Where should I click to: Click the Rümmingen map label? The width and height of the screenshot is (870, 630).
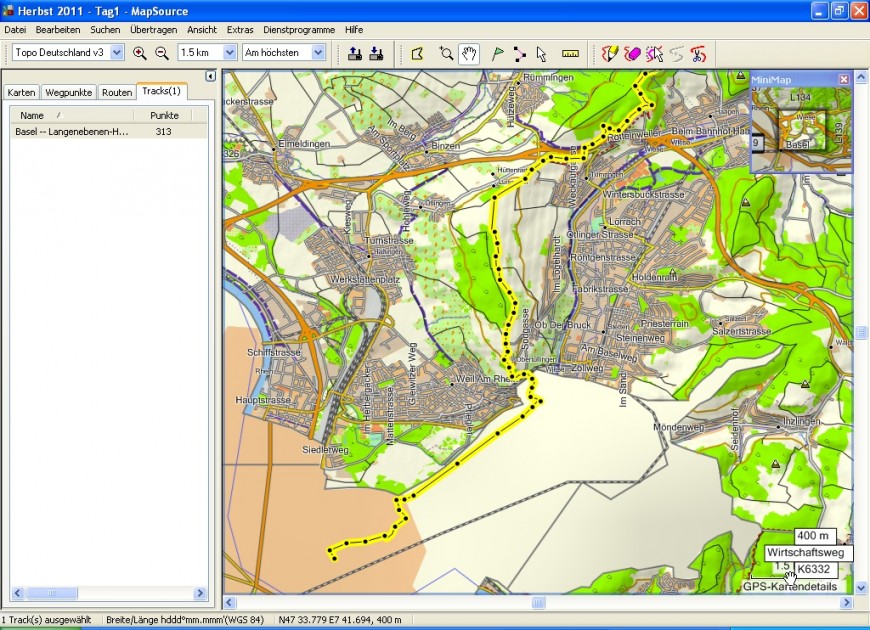point(548,78)
